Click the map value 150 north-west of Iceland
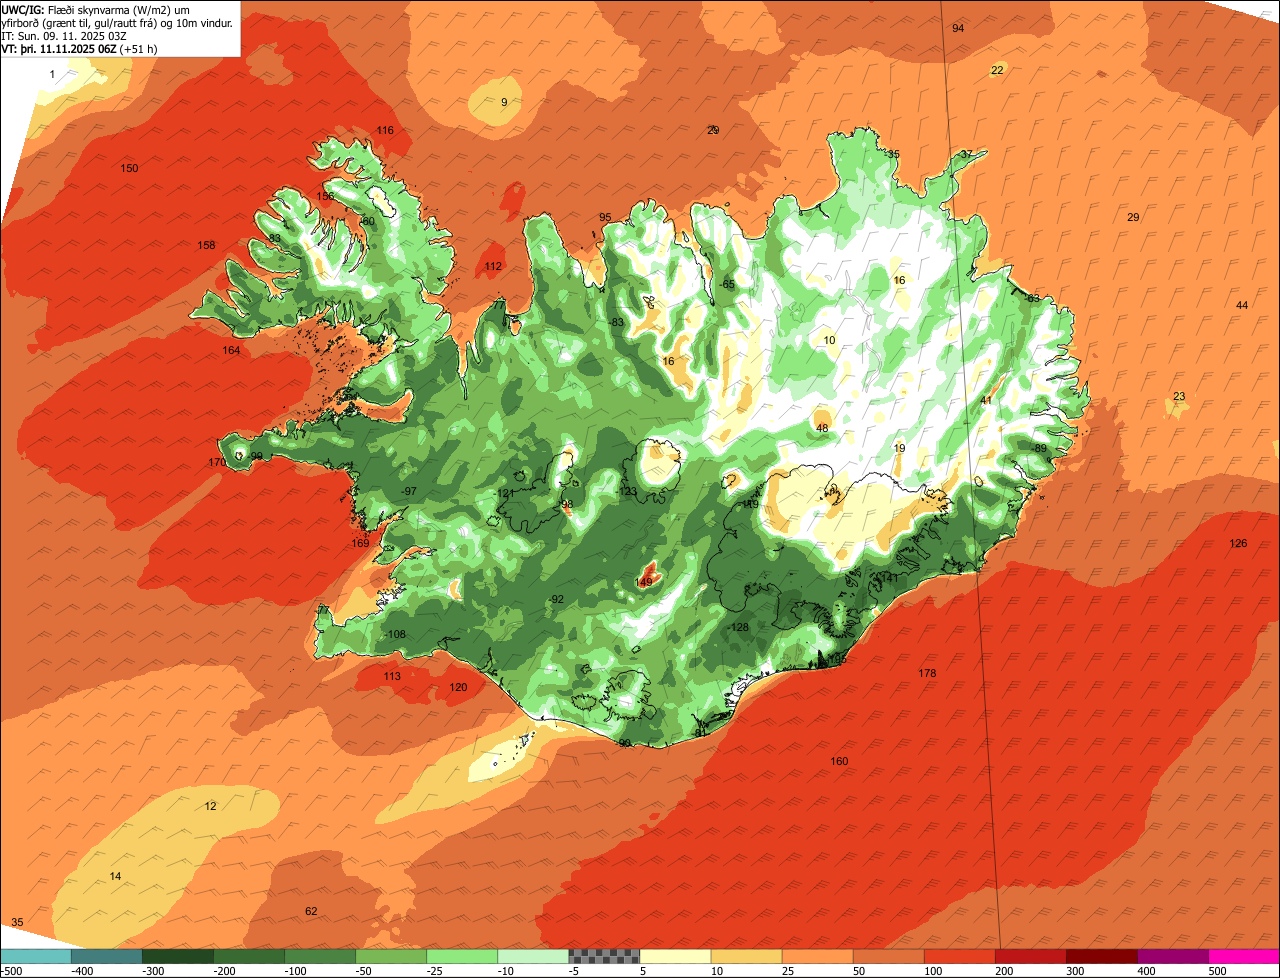Screen dimensions: 1280x978 [x=129, y=168]
